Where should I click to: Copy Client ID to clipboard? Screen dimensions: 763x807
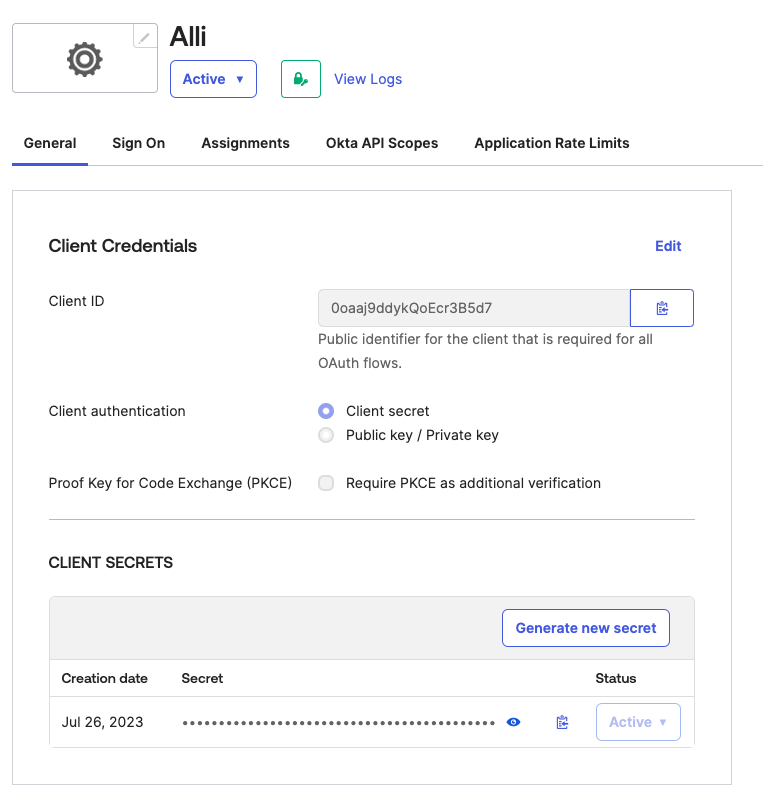click(661, 308)
